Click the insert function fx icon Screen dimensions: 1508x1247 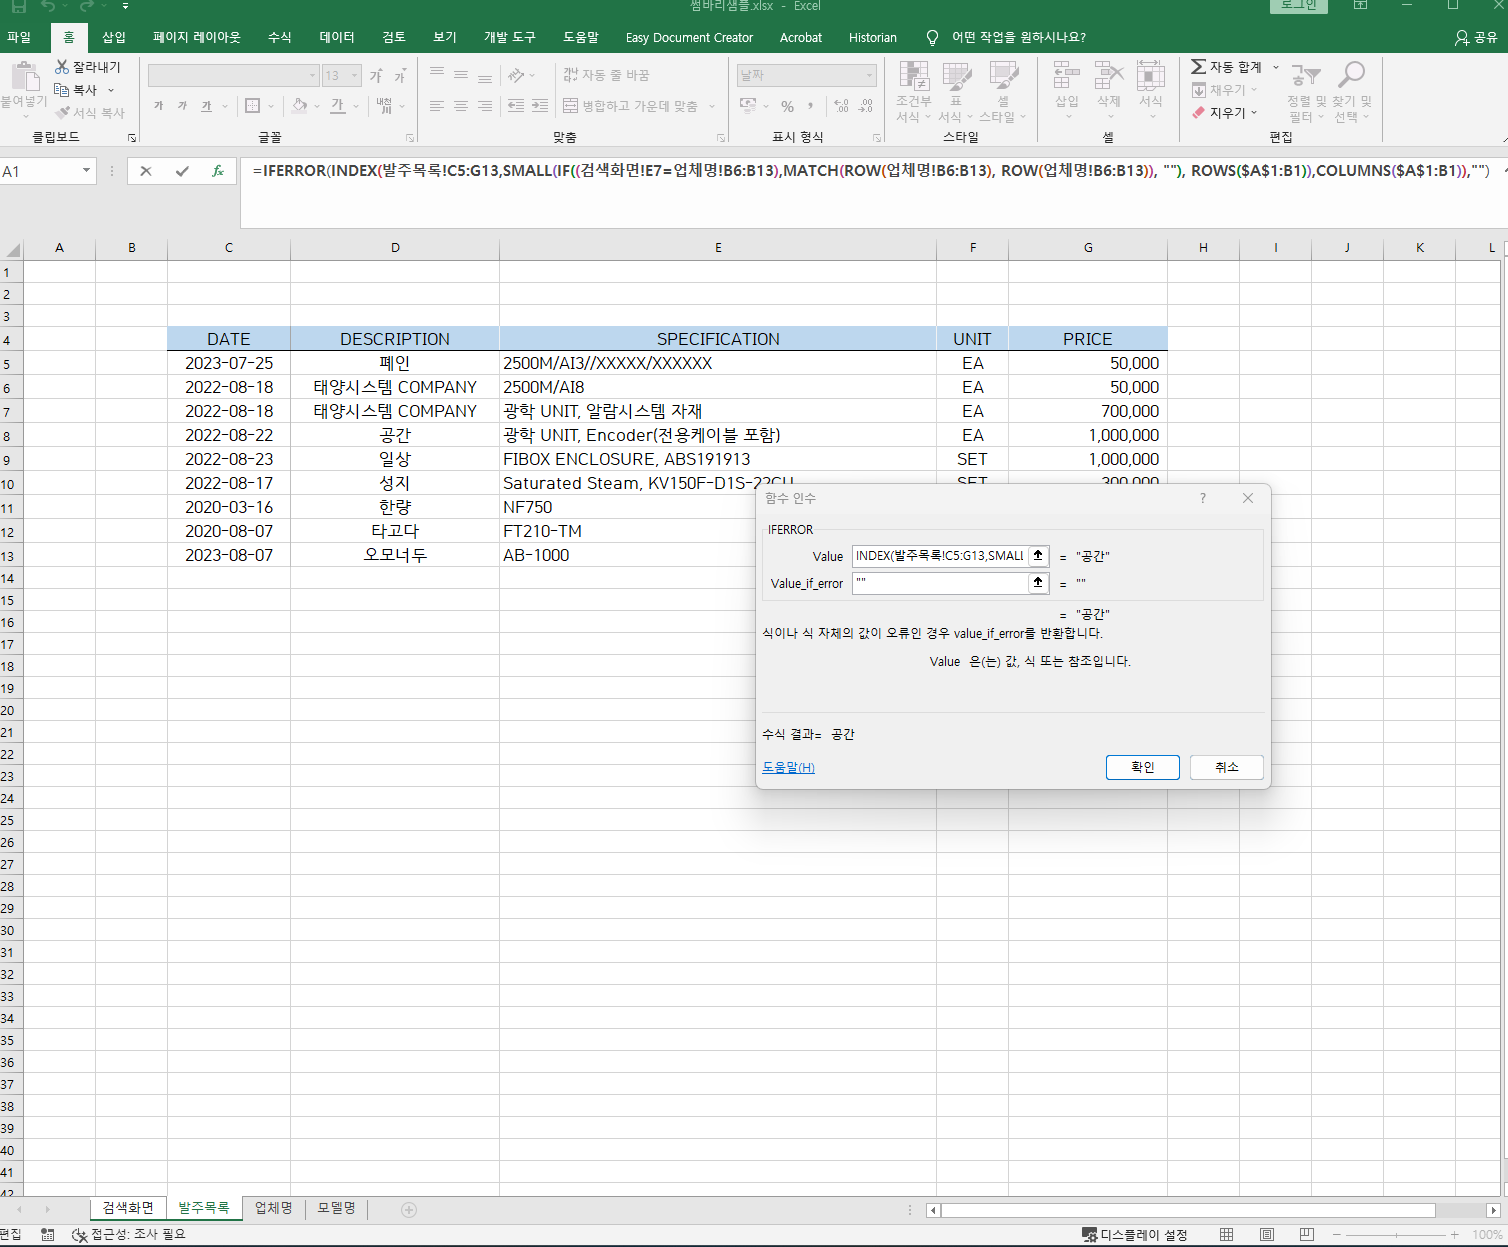[x=218, y=171]
